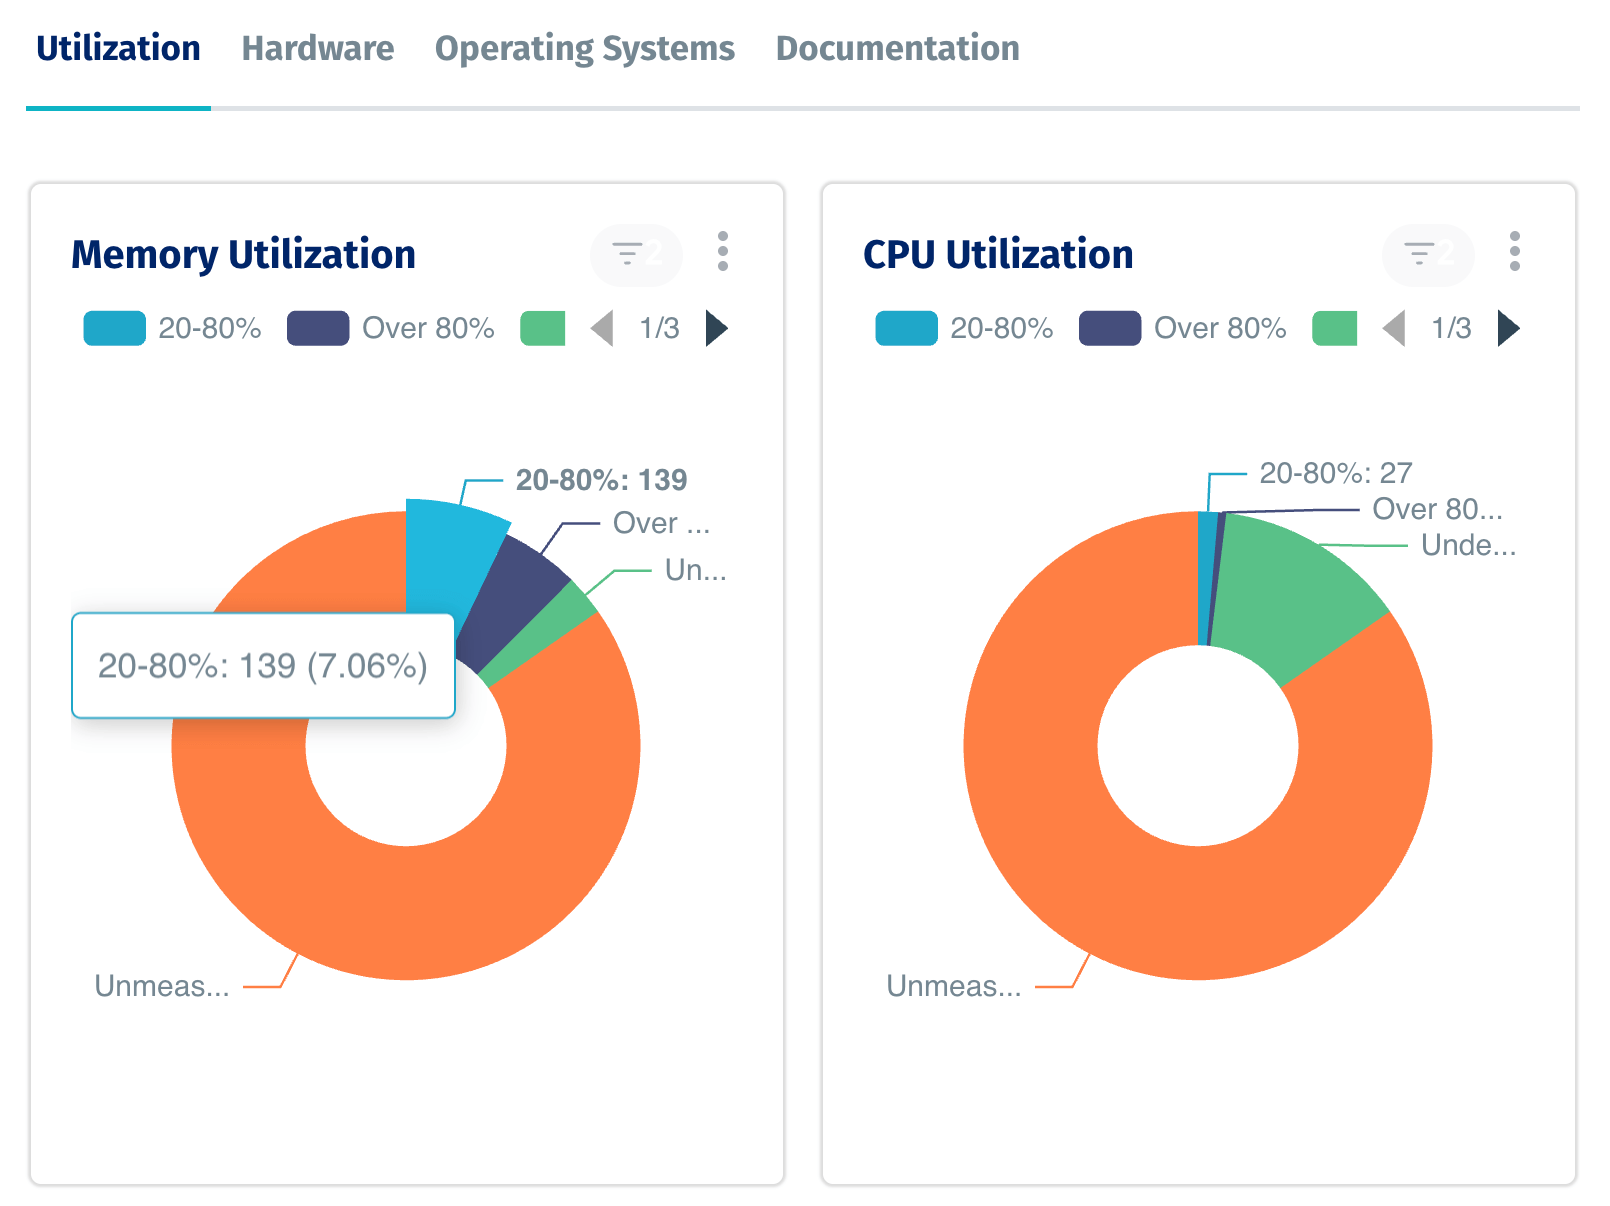This screenshot has width=1610, height=1206.
Task: Open CPU Utilization three-dot options menu
Action: coord(1514,252)
